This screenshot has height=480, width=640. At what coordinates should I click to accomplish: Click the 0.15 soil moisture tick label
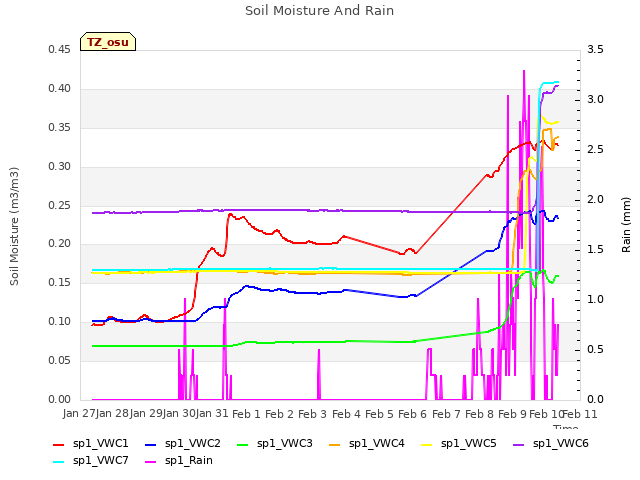point(60,282)
